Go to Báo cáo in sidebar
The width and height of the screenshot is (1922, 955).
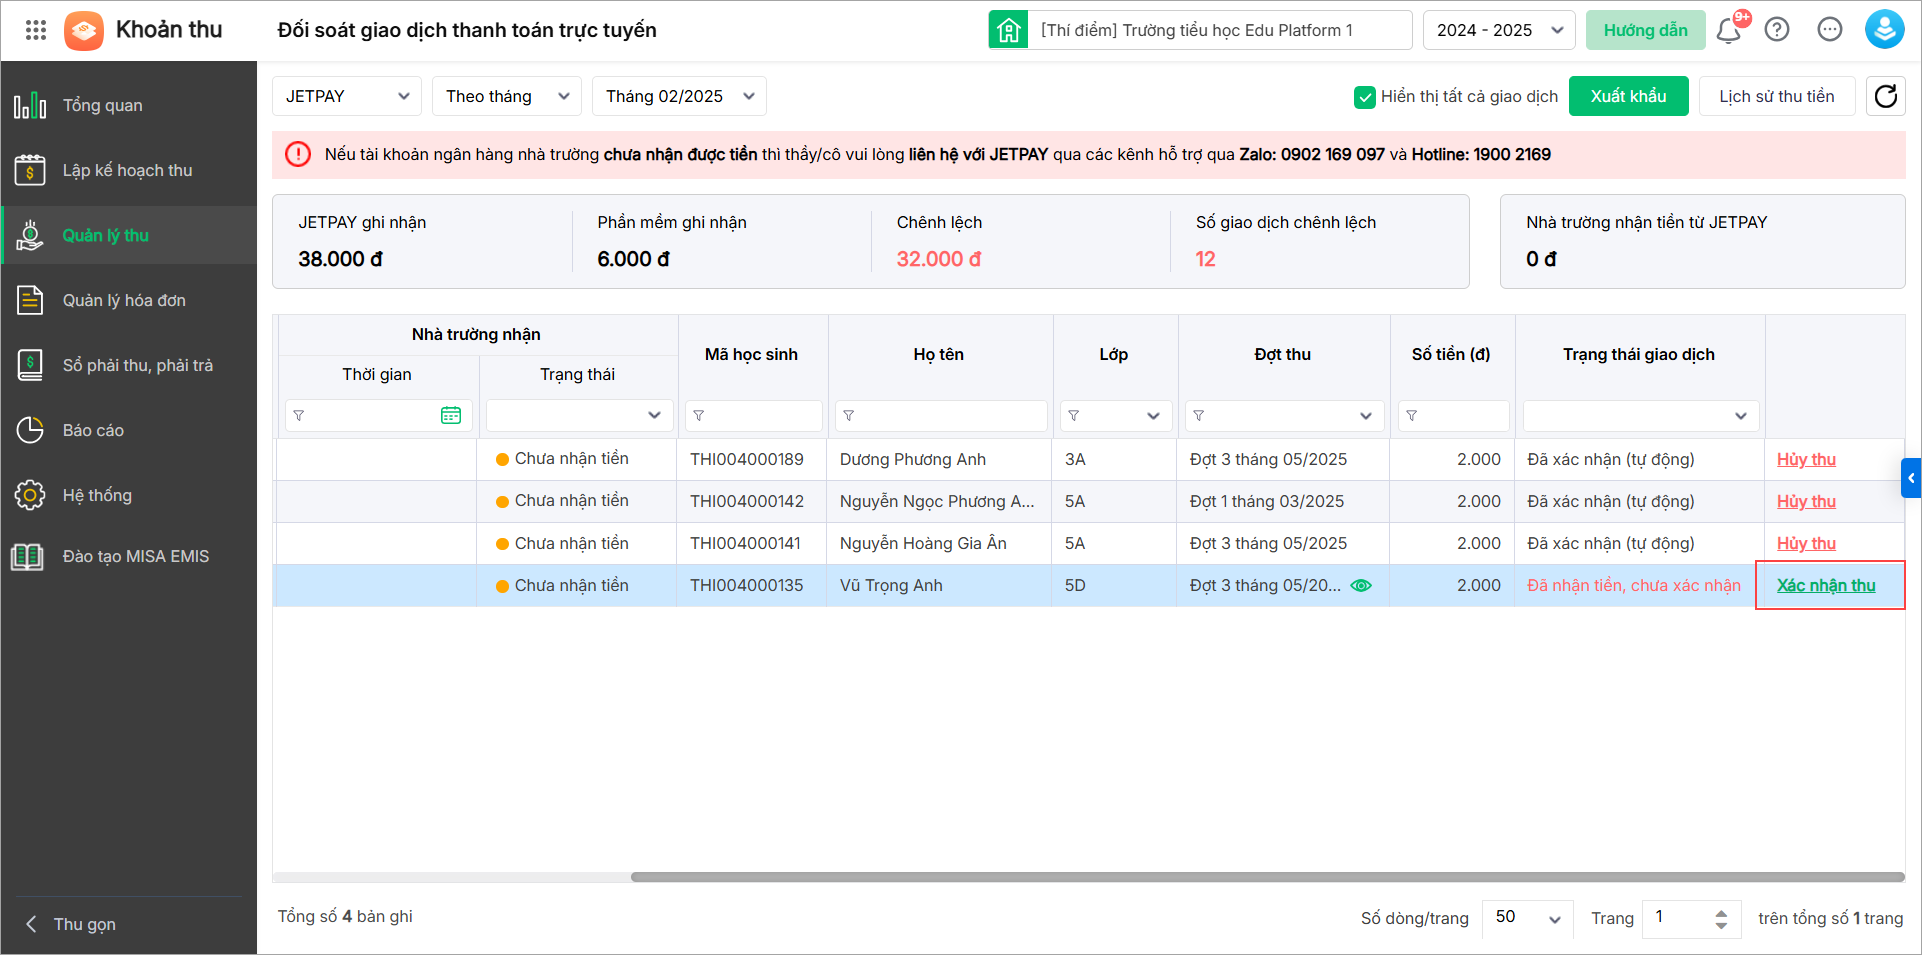pyautogui.click(x=93, y=430)
